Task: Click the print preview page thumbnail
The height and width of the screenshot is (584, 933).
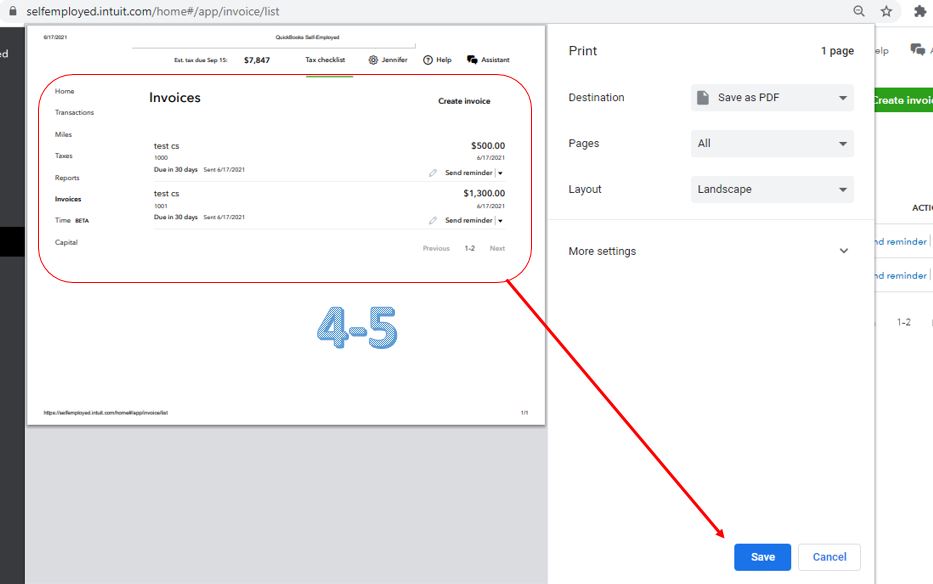Action: coord(286,225)
